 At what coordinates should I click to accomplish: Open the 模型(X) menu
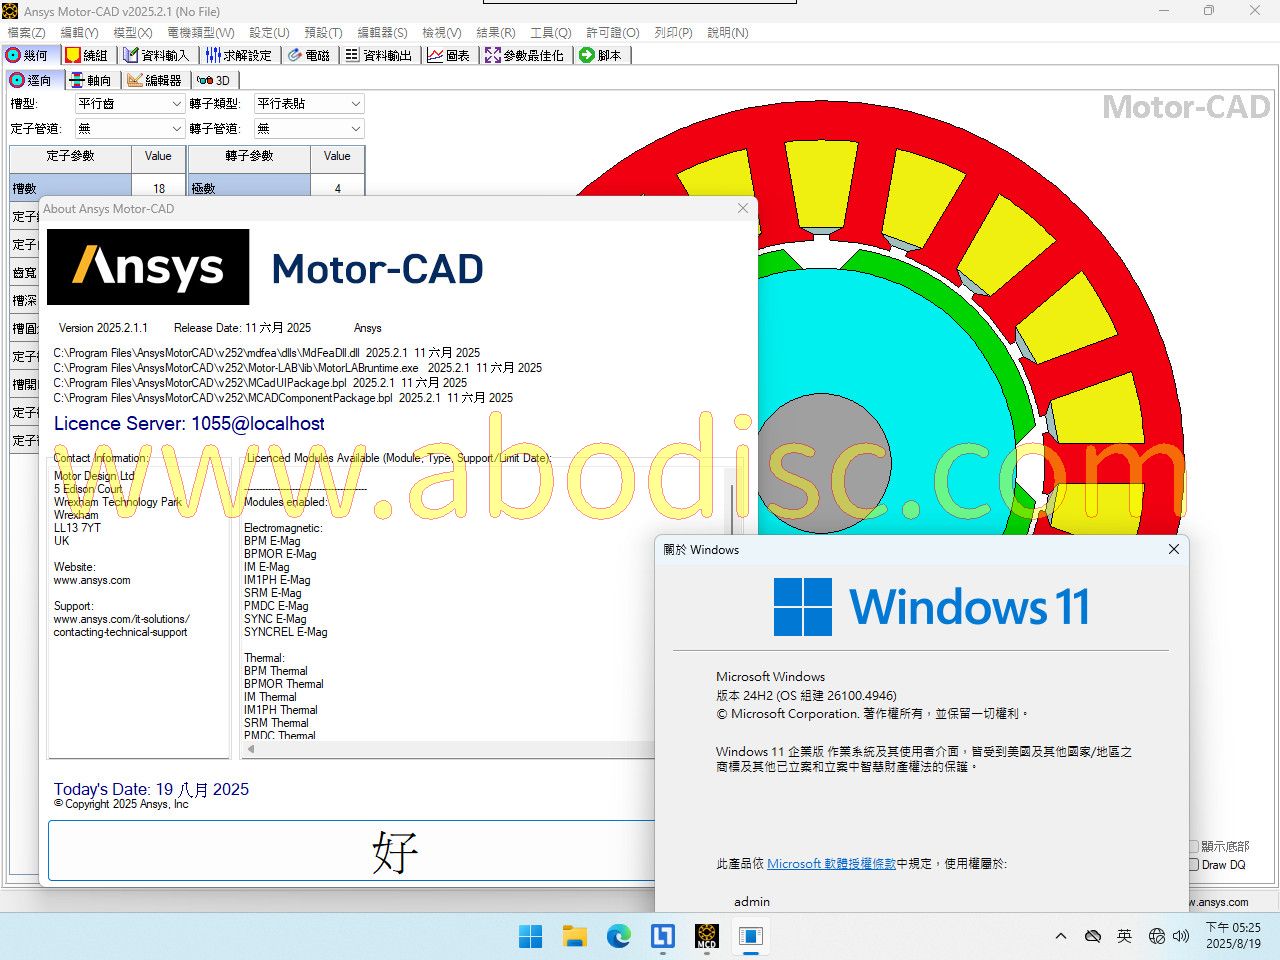(x=133, y=32)
